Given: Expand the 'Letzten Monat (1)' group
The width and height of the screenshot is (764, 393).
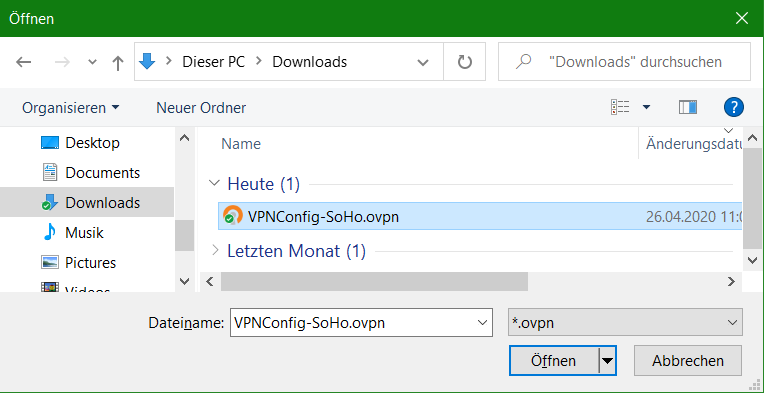Looking at the screenshot, I should [214, 251].
